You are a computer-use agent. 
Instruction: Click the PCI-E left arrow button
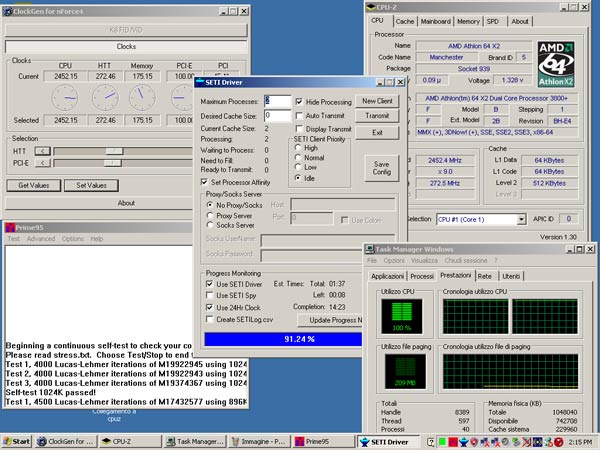[x=42, y=163]
